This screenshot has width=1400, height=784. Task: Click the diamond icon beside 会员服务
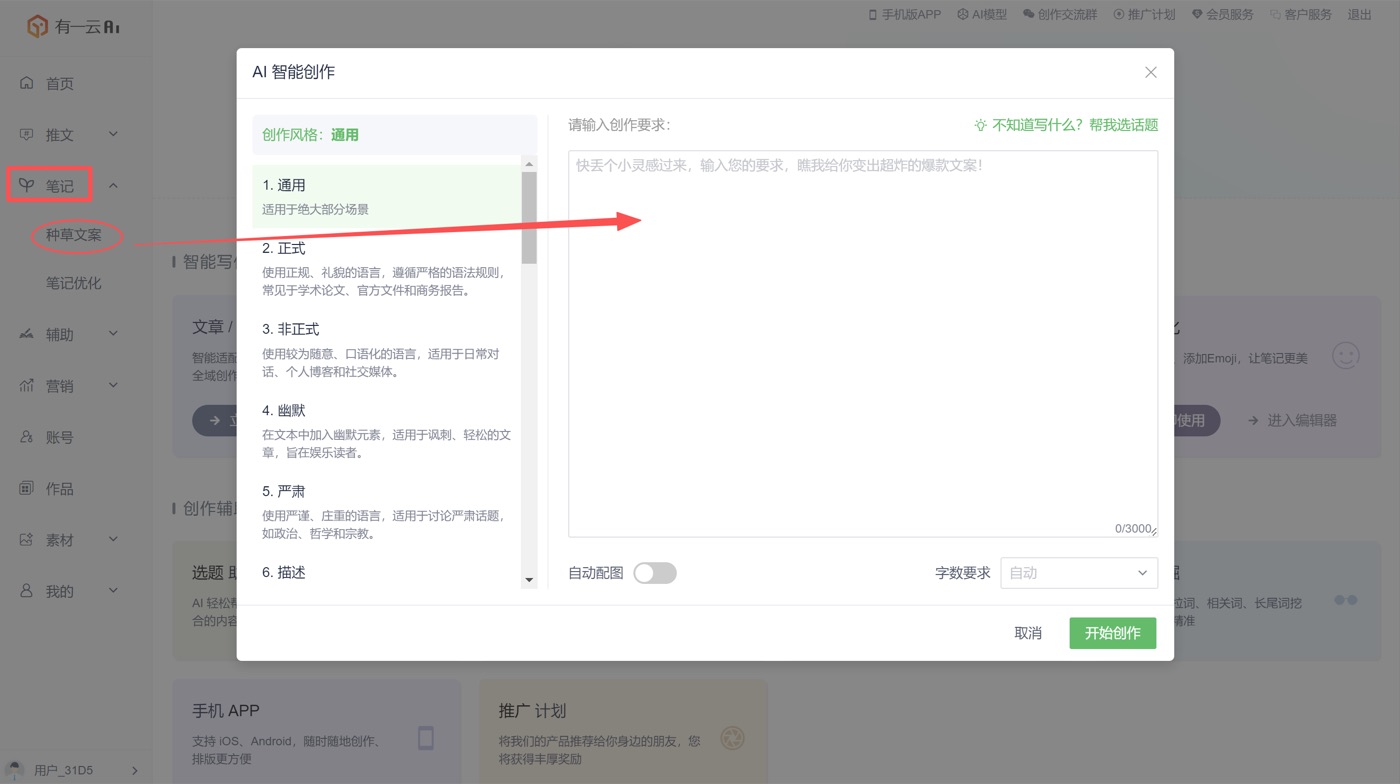(1197, 15)
